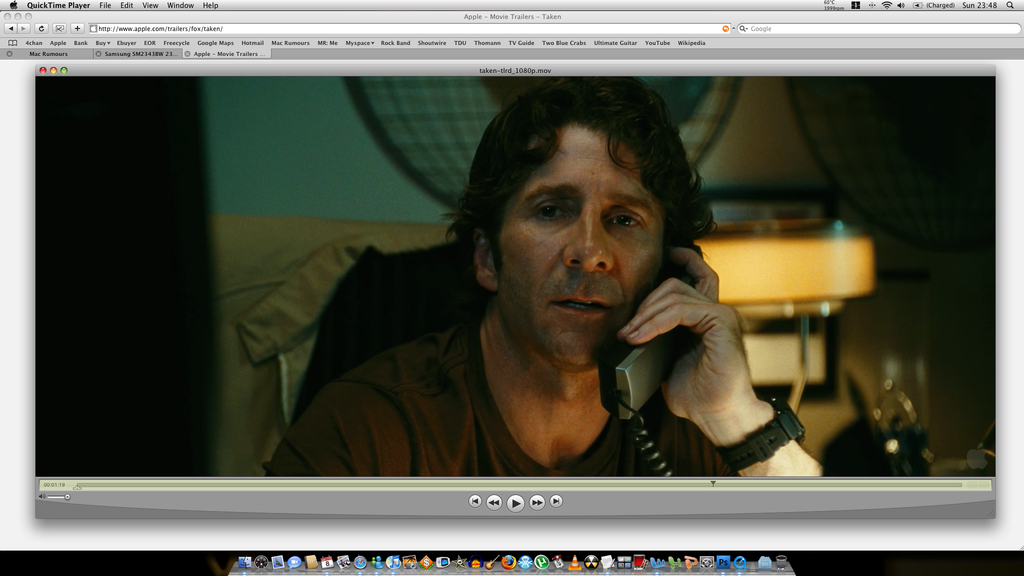Expand the Buy bookmarks folder

click(103, 43)
